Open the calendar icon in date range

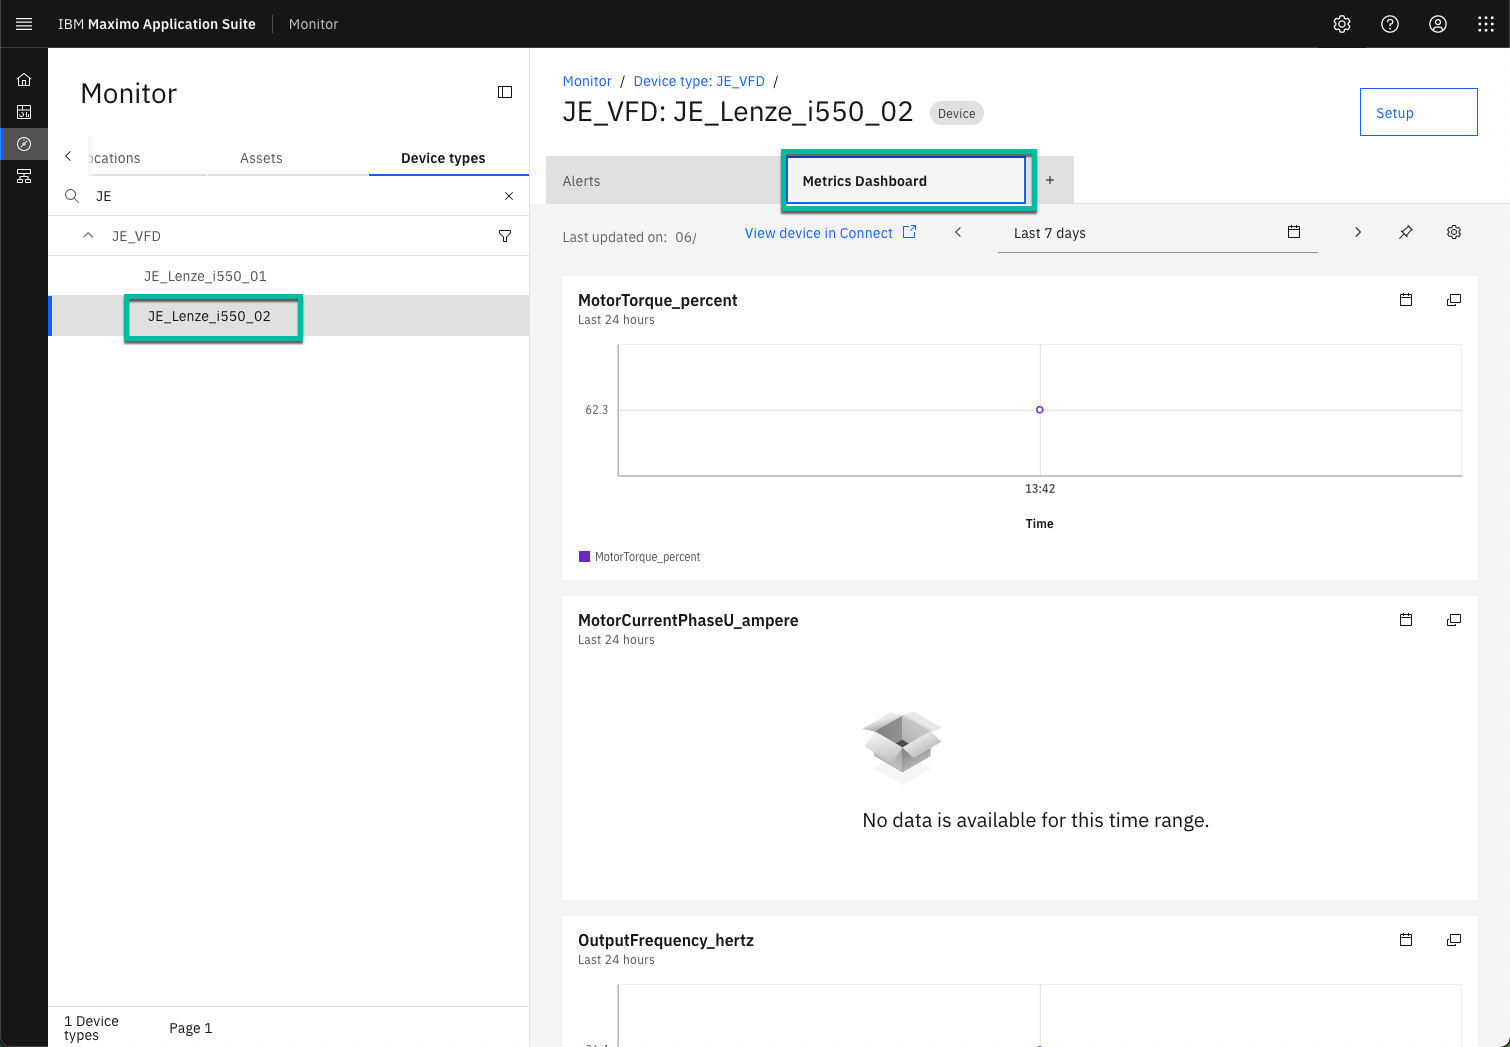(x=1294, y=232)
